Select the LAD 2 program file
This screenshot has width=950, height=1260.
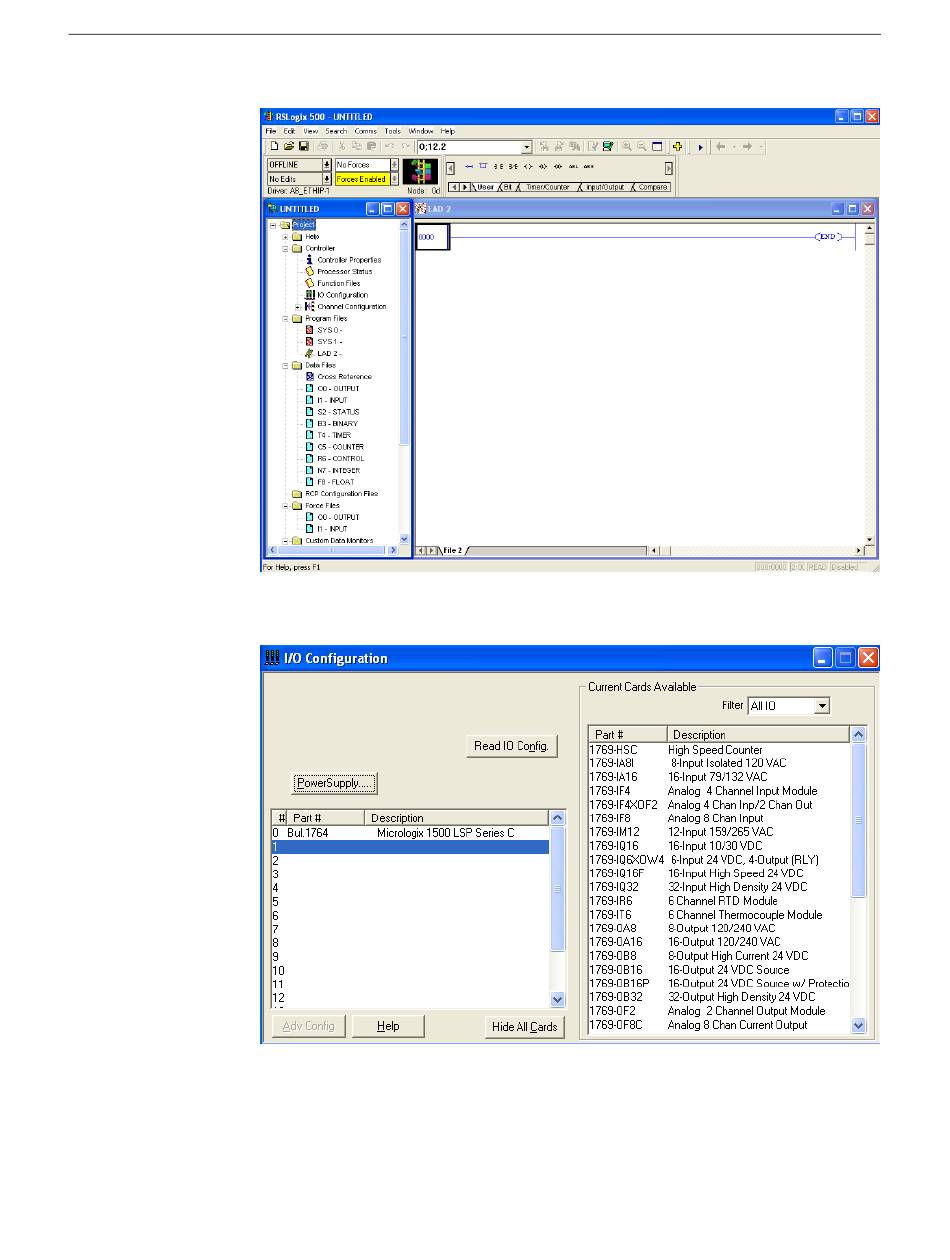tap(330, 353)
